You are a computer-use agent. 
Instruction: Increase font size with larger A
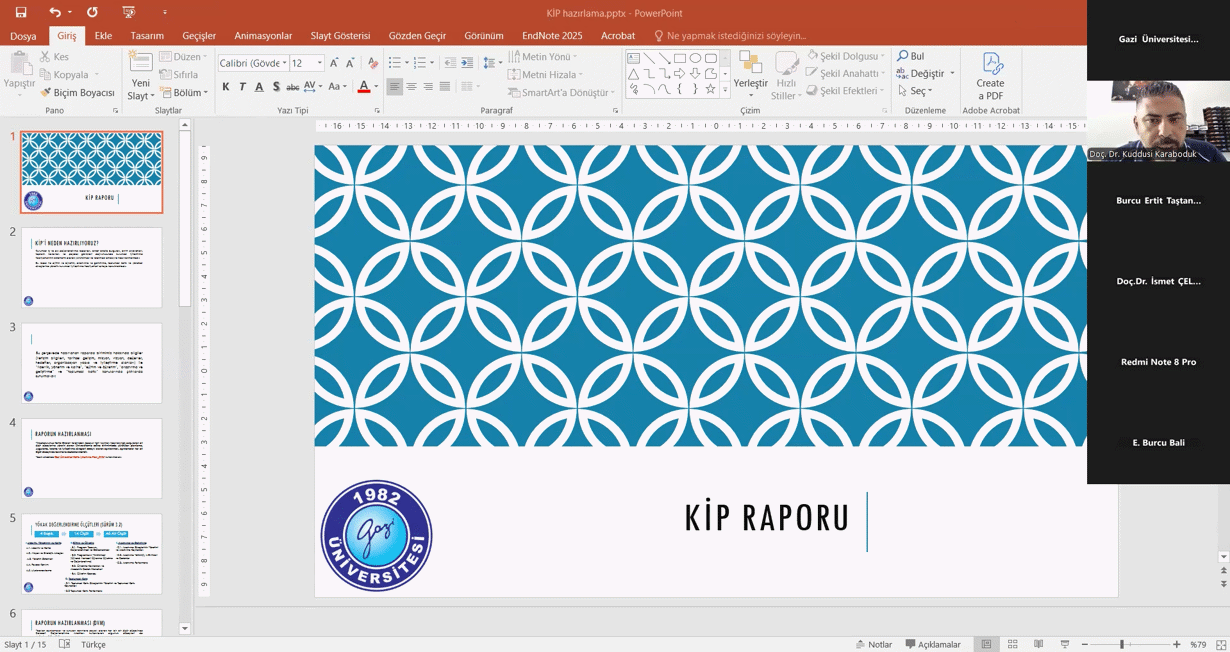334,63
